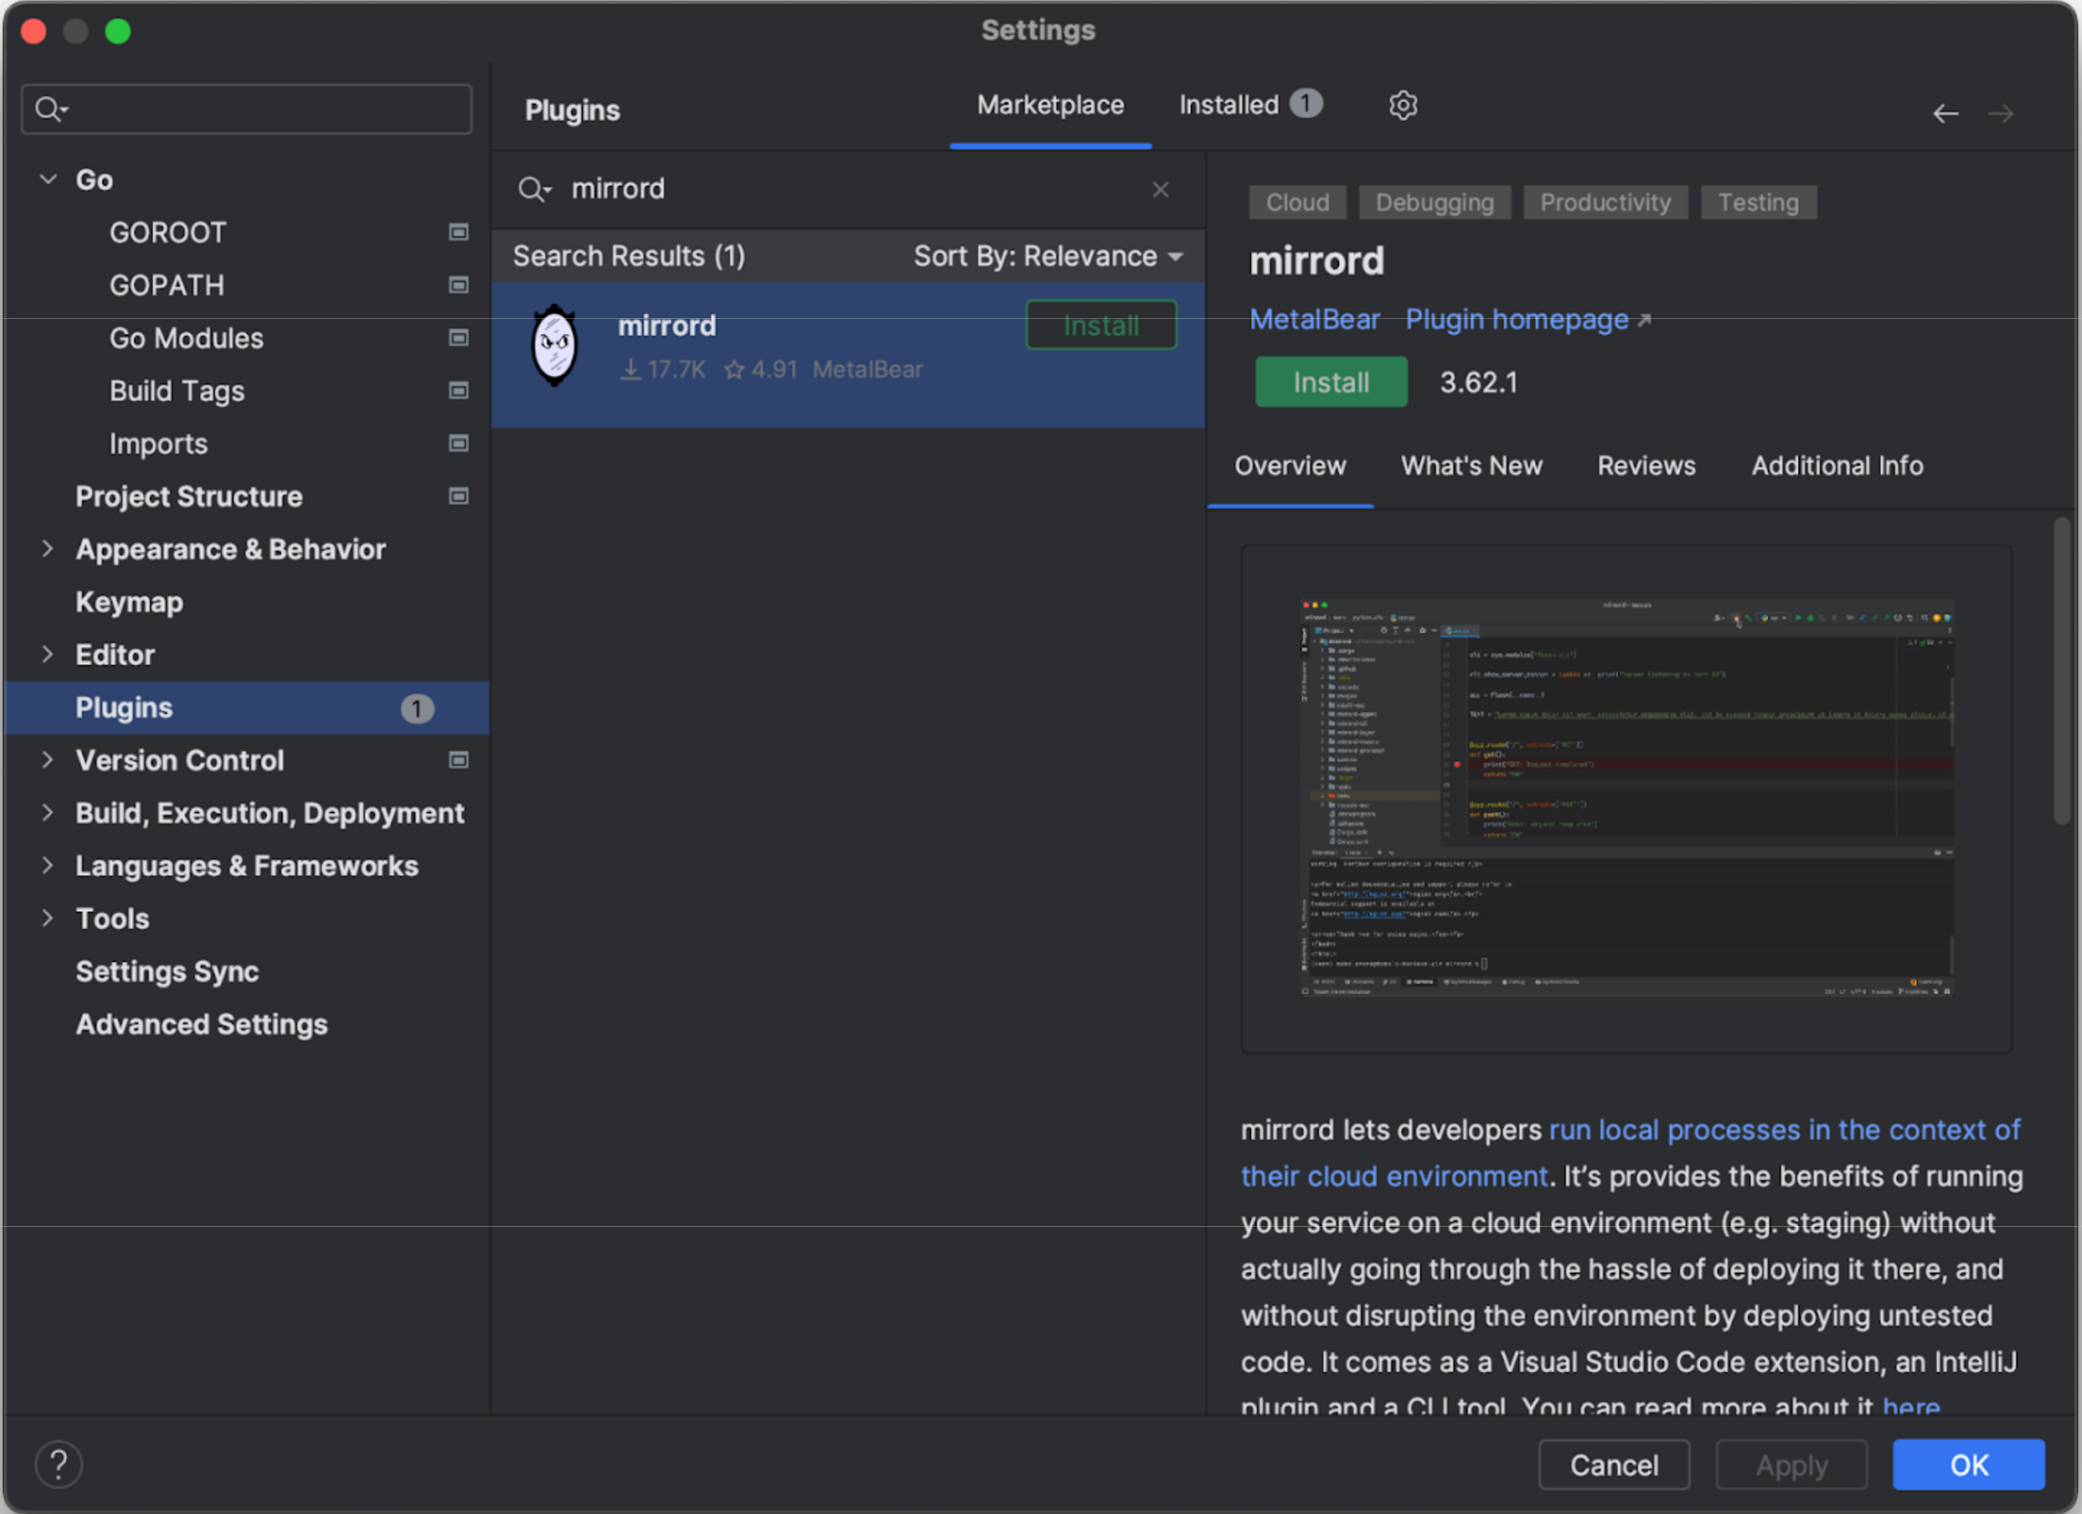Screen dimensions: 2082x1514
Task: Open the help question mark icon
Action: (59, 1464)
